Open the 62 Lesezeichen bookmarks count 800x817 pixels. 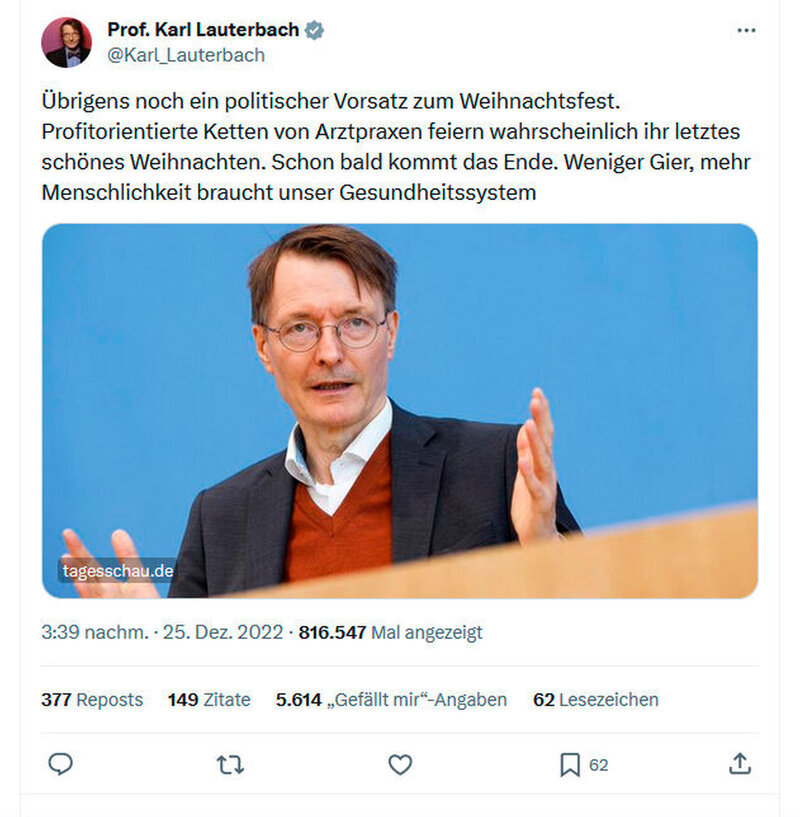tap(596, 699)
